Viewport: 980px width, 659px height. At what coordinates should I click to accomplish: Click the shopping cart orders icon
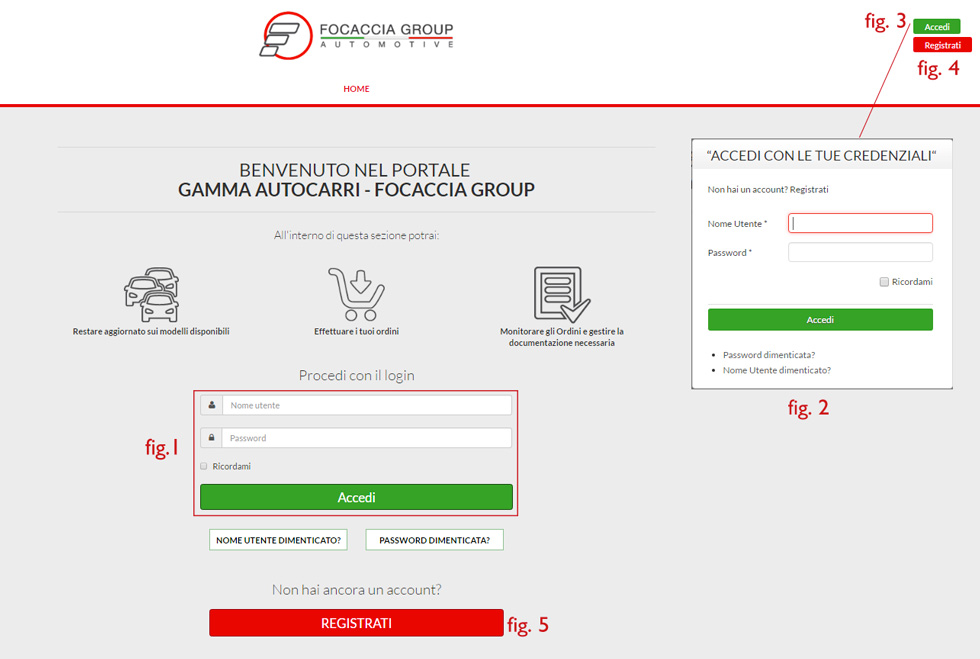[x=356, y=294]
